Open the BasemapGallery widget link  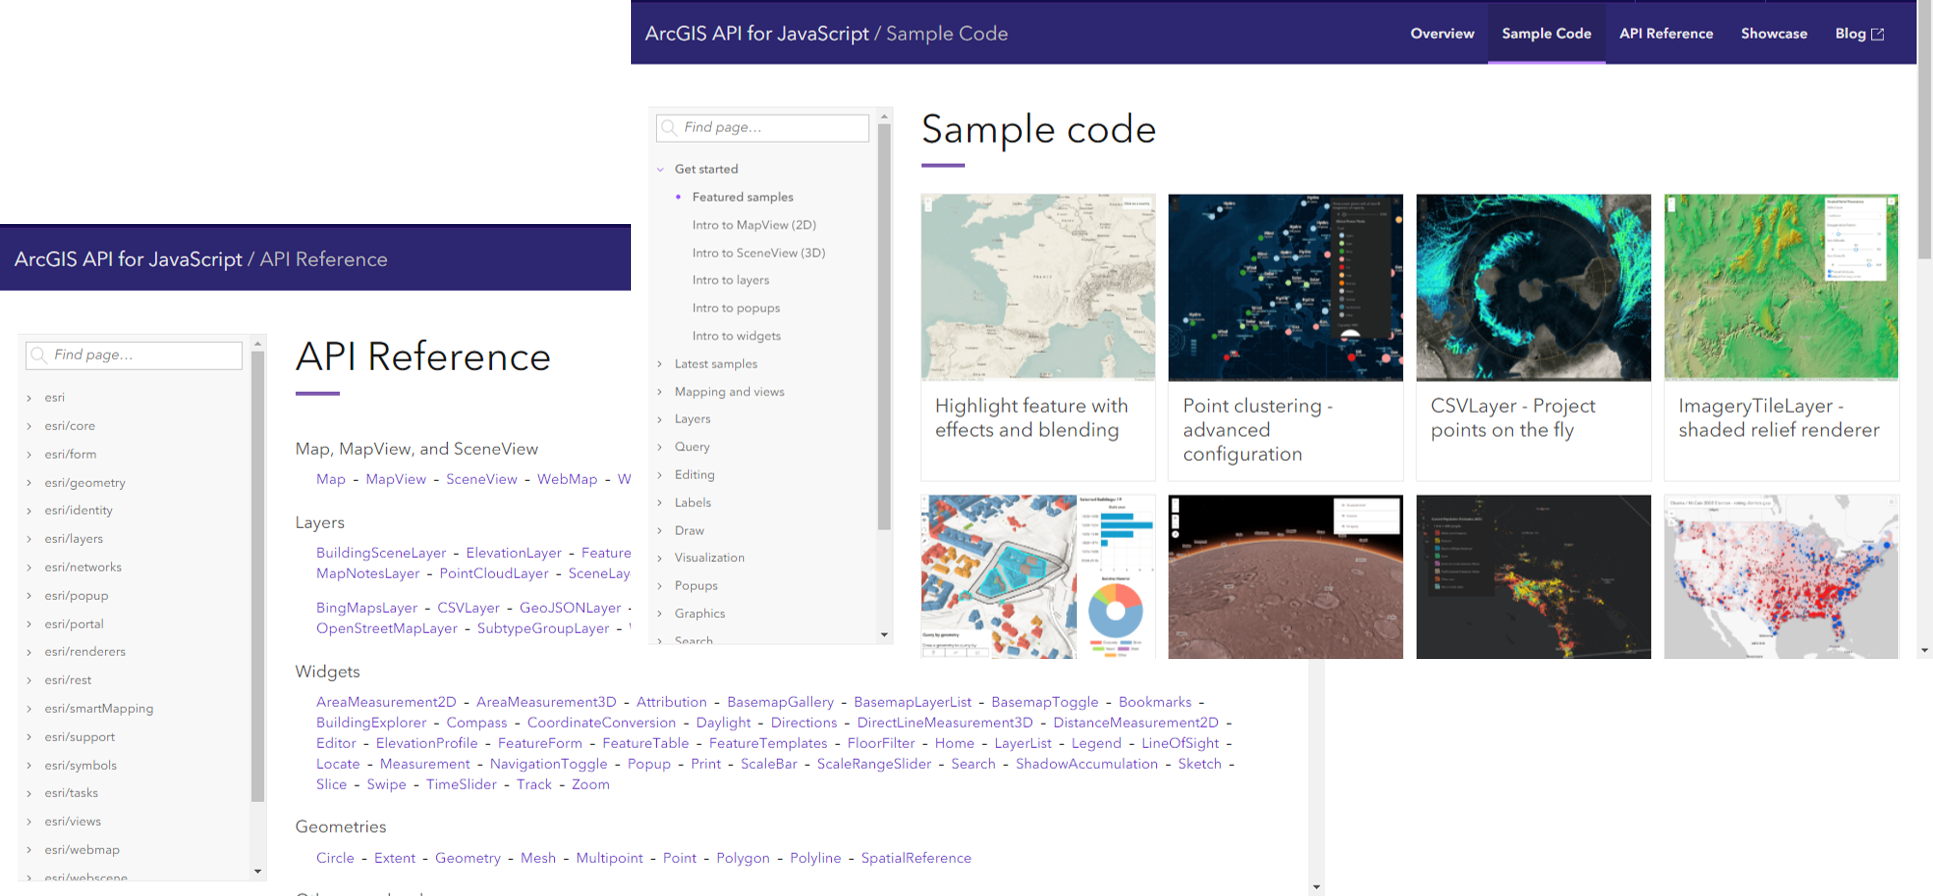point(780,702)
